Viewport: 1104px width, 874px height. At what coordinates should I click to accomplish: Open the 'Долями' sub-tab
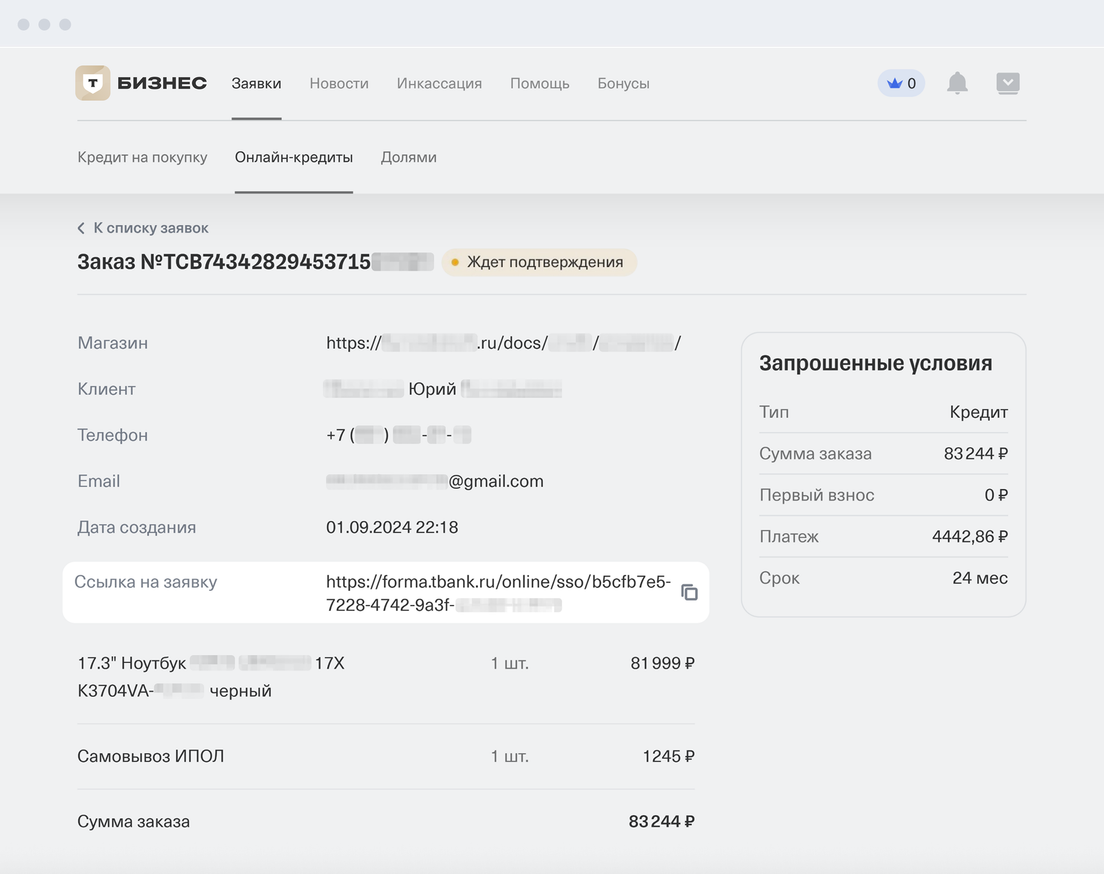(408, 157)
